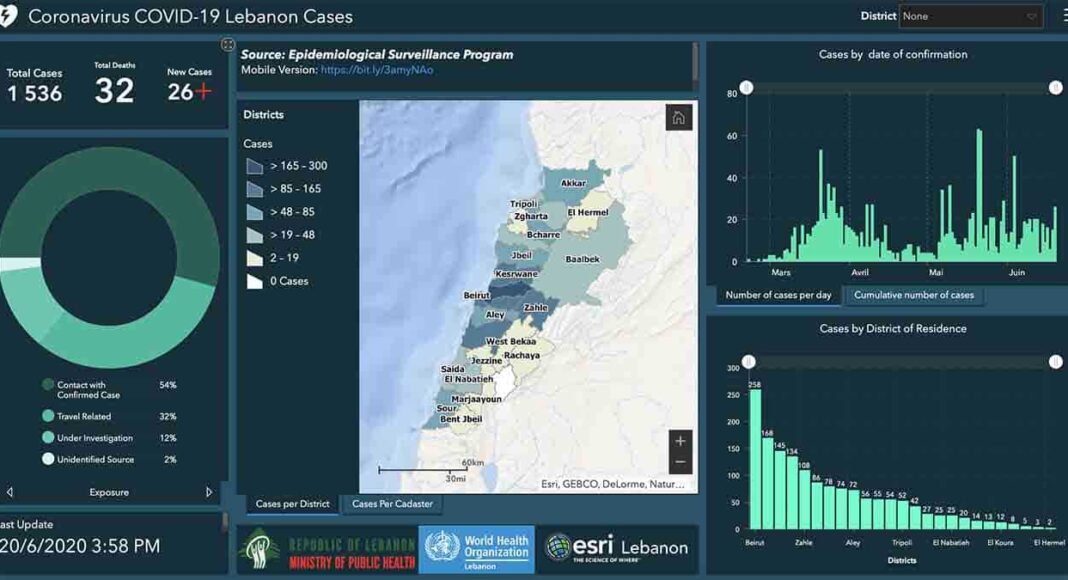Click the expand icon above the source panel
Image resolution: width=1068 pixels, height=580 pixels.
(228, 45)
